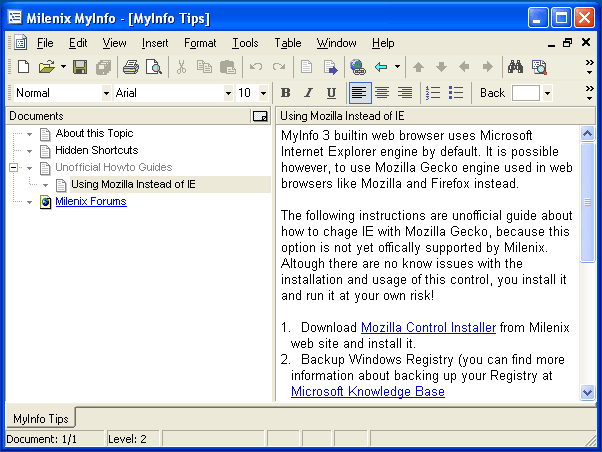The image size is (602, 452).
Task: Toggle Underline formatting
Action: 331,93
